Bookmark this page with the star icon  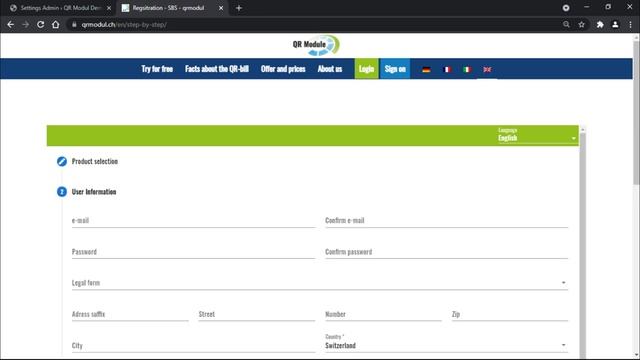pyautogui.click(x=582, y=24)
